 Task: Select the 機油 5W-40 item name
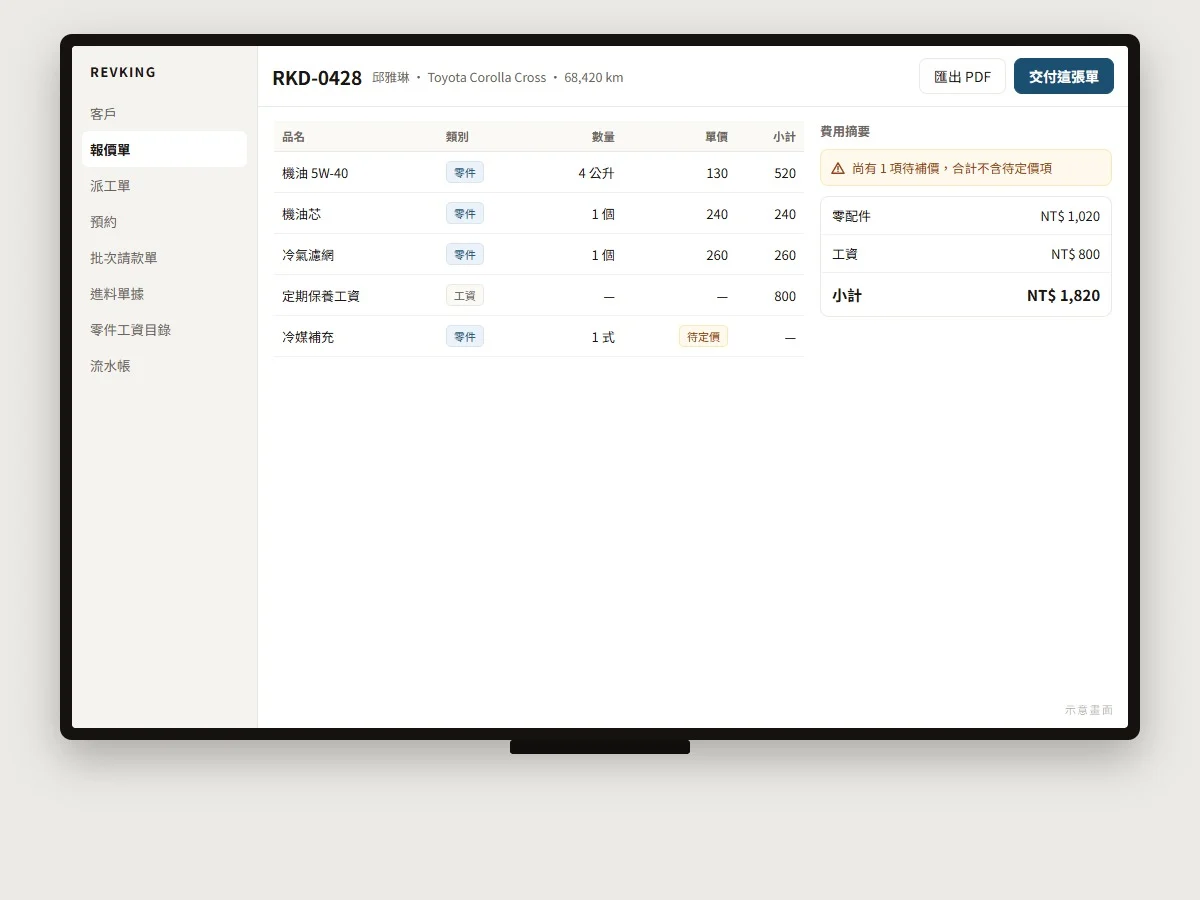pyautogui.click(x=315, y=173)
